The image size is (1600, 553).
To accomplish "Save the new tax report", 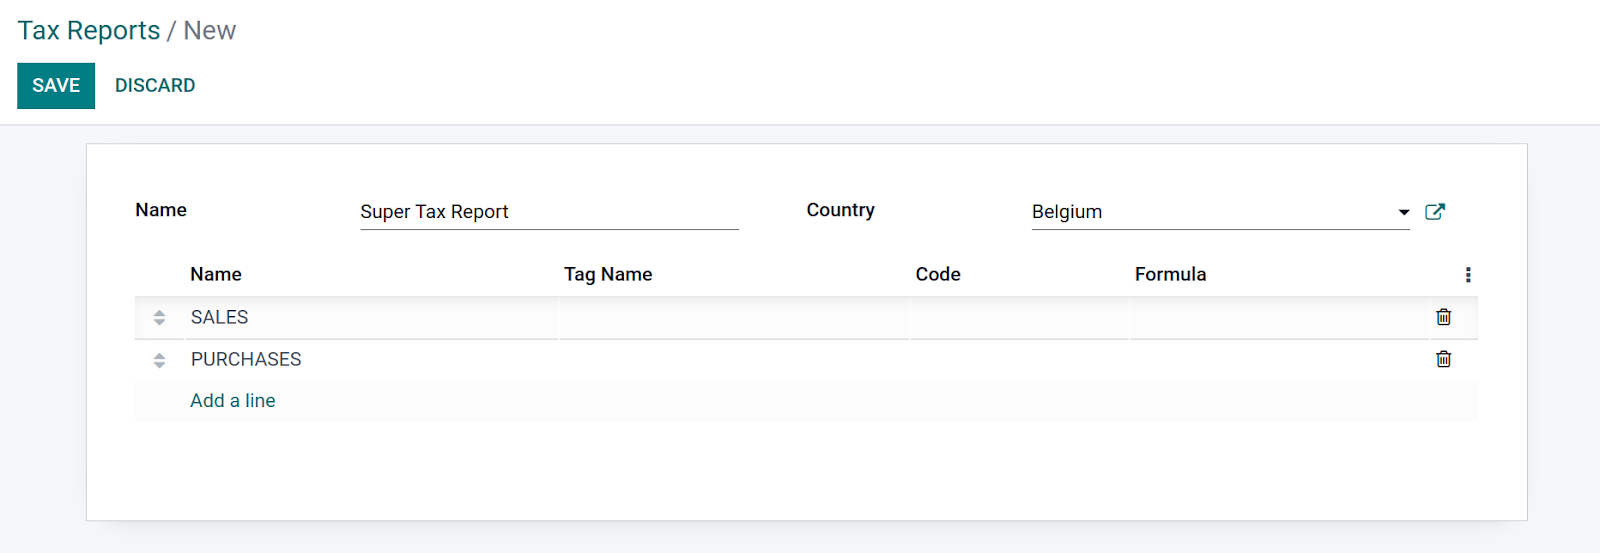I will [56, 86].
